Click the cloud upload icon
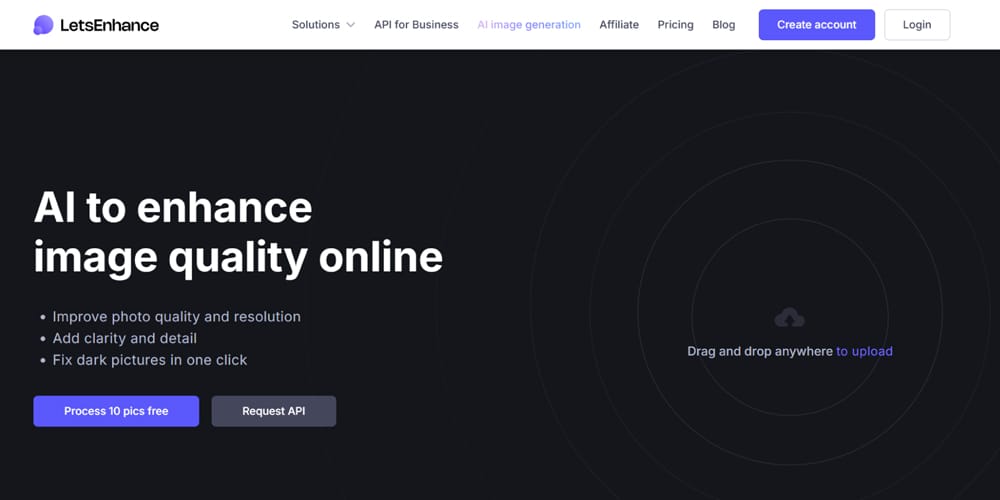Screen dimensions: 1000x500 click(790, 318)
